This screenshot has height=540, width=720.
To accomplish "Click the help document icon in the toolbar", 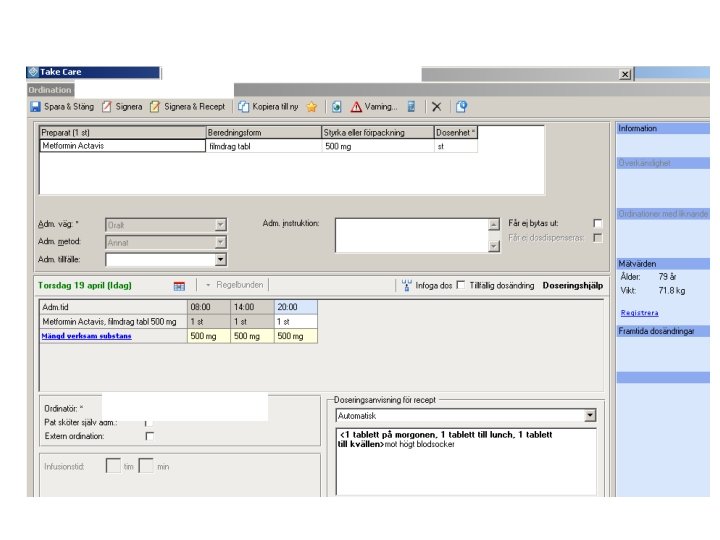I will coord(461,107).
